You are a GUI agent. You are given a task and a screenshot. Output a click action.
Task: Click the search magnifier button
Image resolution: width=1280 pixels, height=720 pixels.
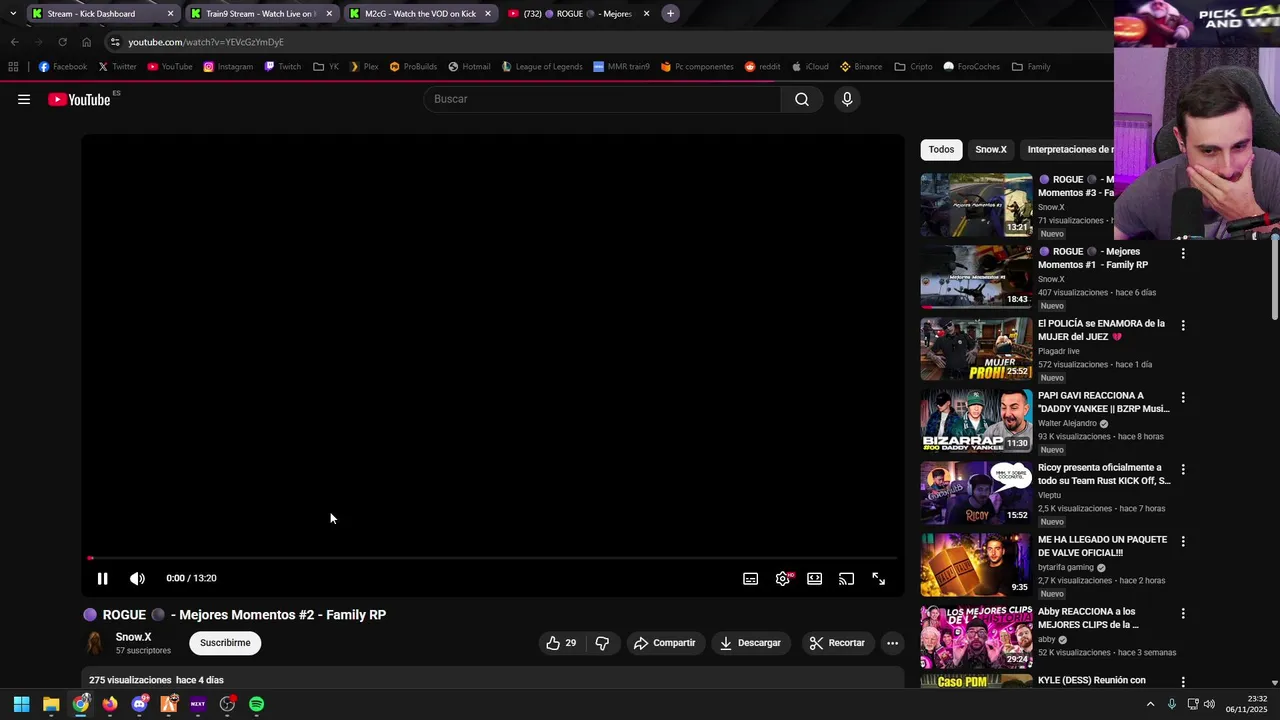point(802,99)
